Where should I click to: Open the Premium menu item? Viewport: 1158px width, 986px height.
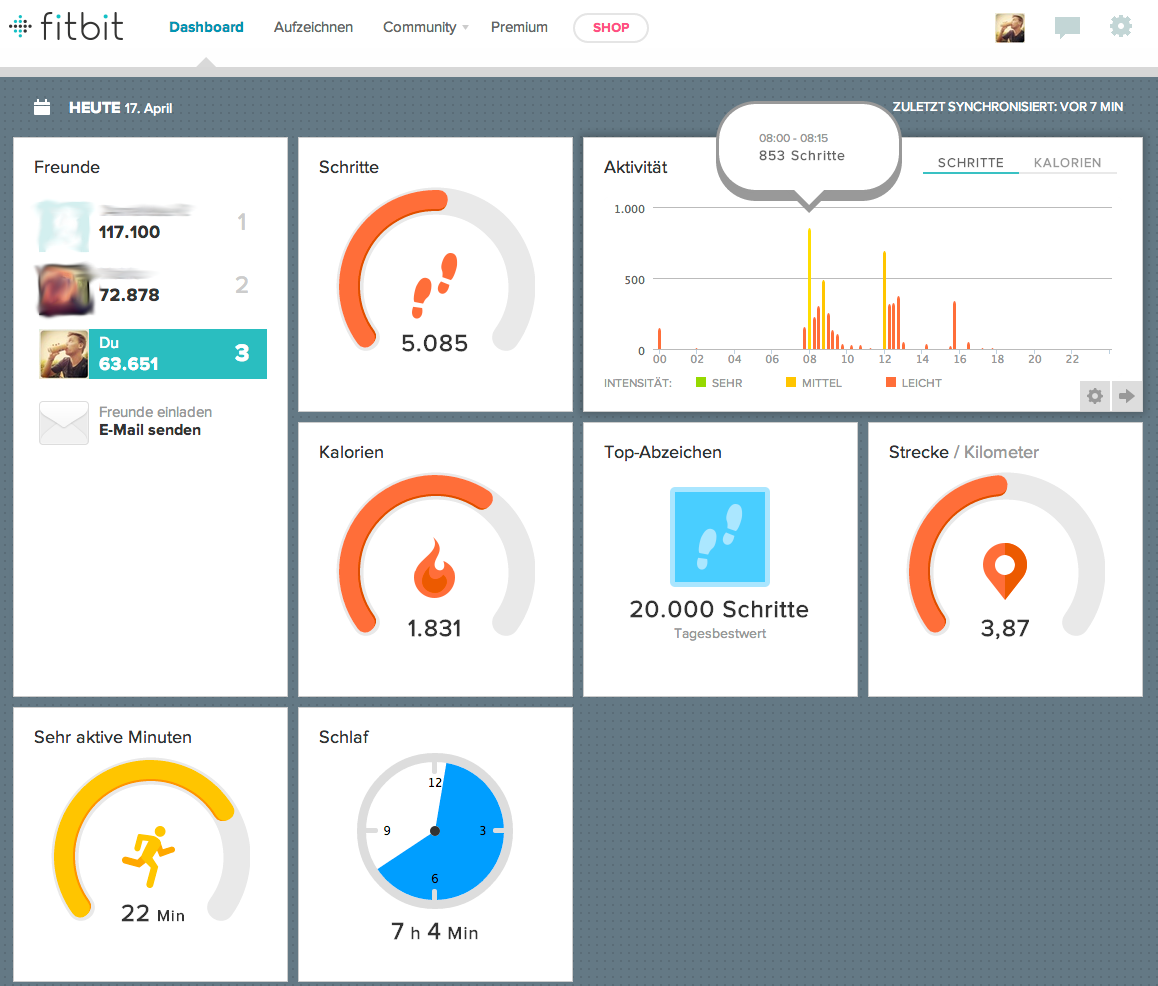519,28
